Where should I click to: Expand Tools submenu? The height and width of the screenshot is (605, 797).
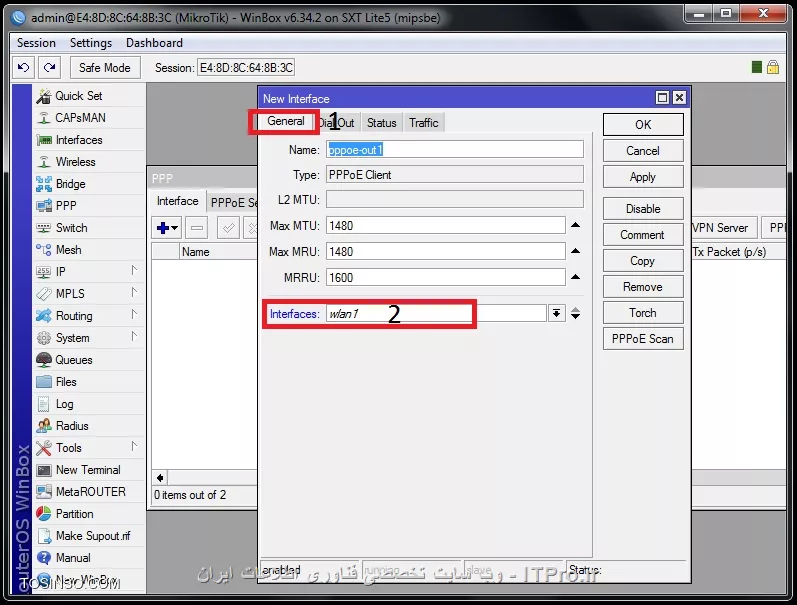point(134,446)
